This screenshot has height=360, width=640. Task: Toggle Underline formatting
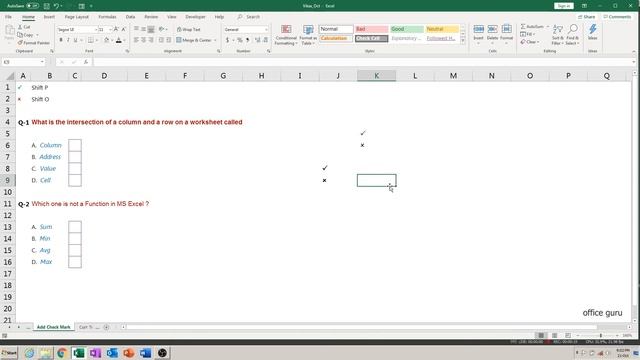pos(75,40)
